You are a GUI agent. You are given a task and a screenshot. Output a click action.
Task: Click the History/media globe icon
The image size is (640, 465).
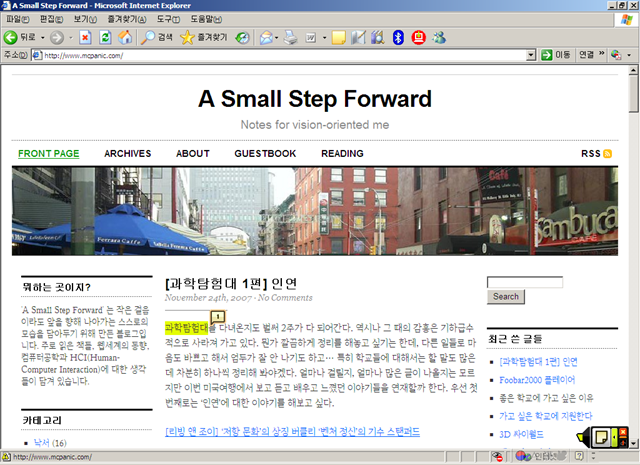(x=242, y=38)
